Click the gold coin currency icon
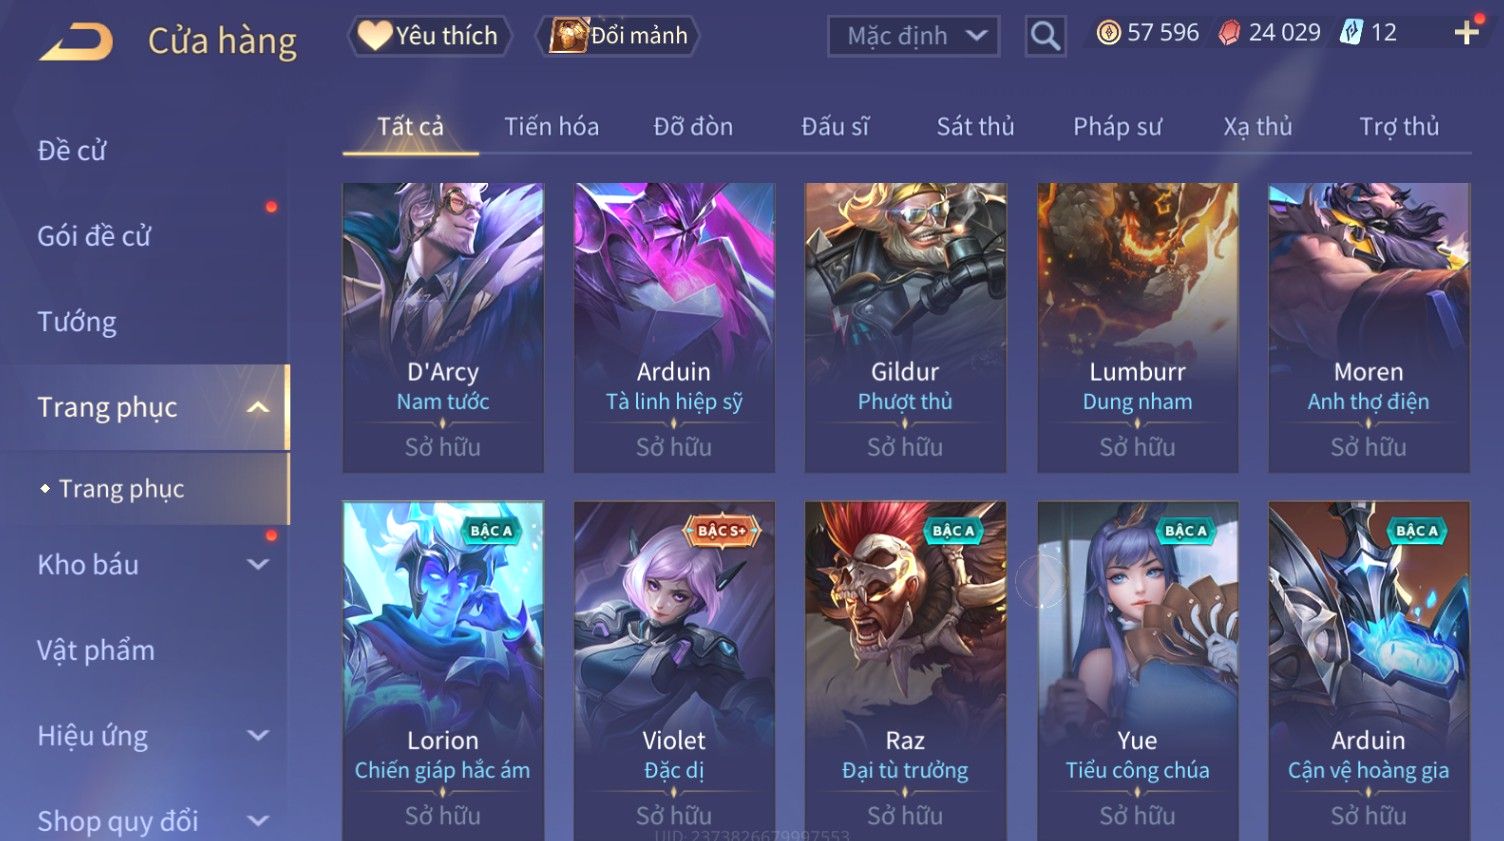This screenshot has width=1504, height=841. [x=1108, y=33]
